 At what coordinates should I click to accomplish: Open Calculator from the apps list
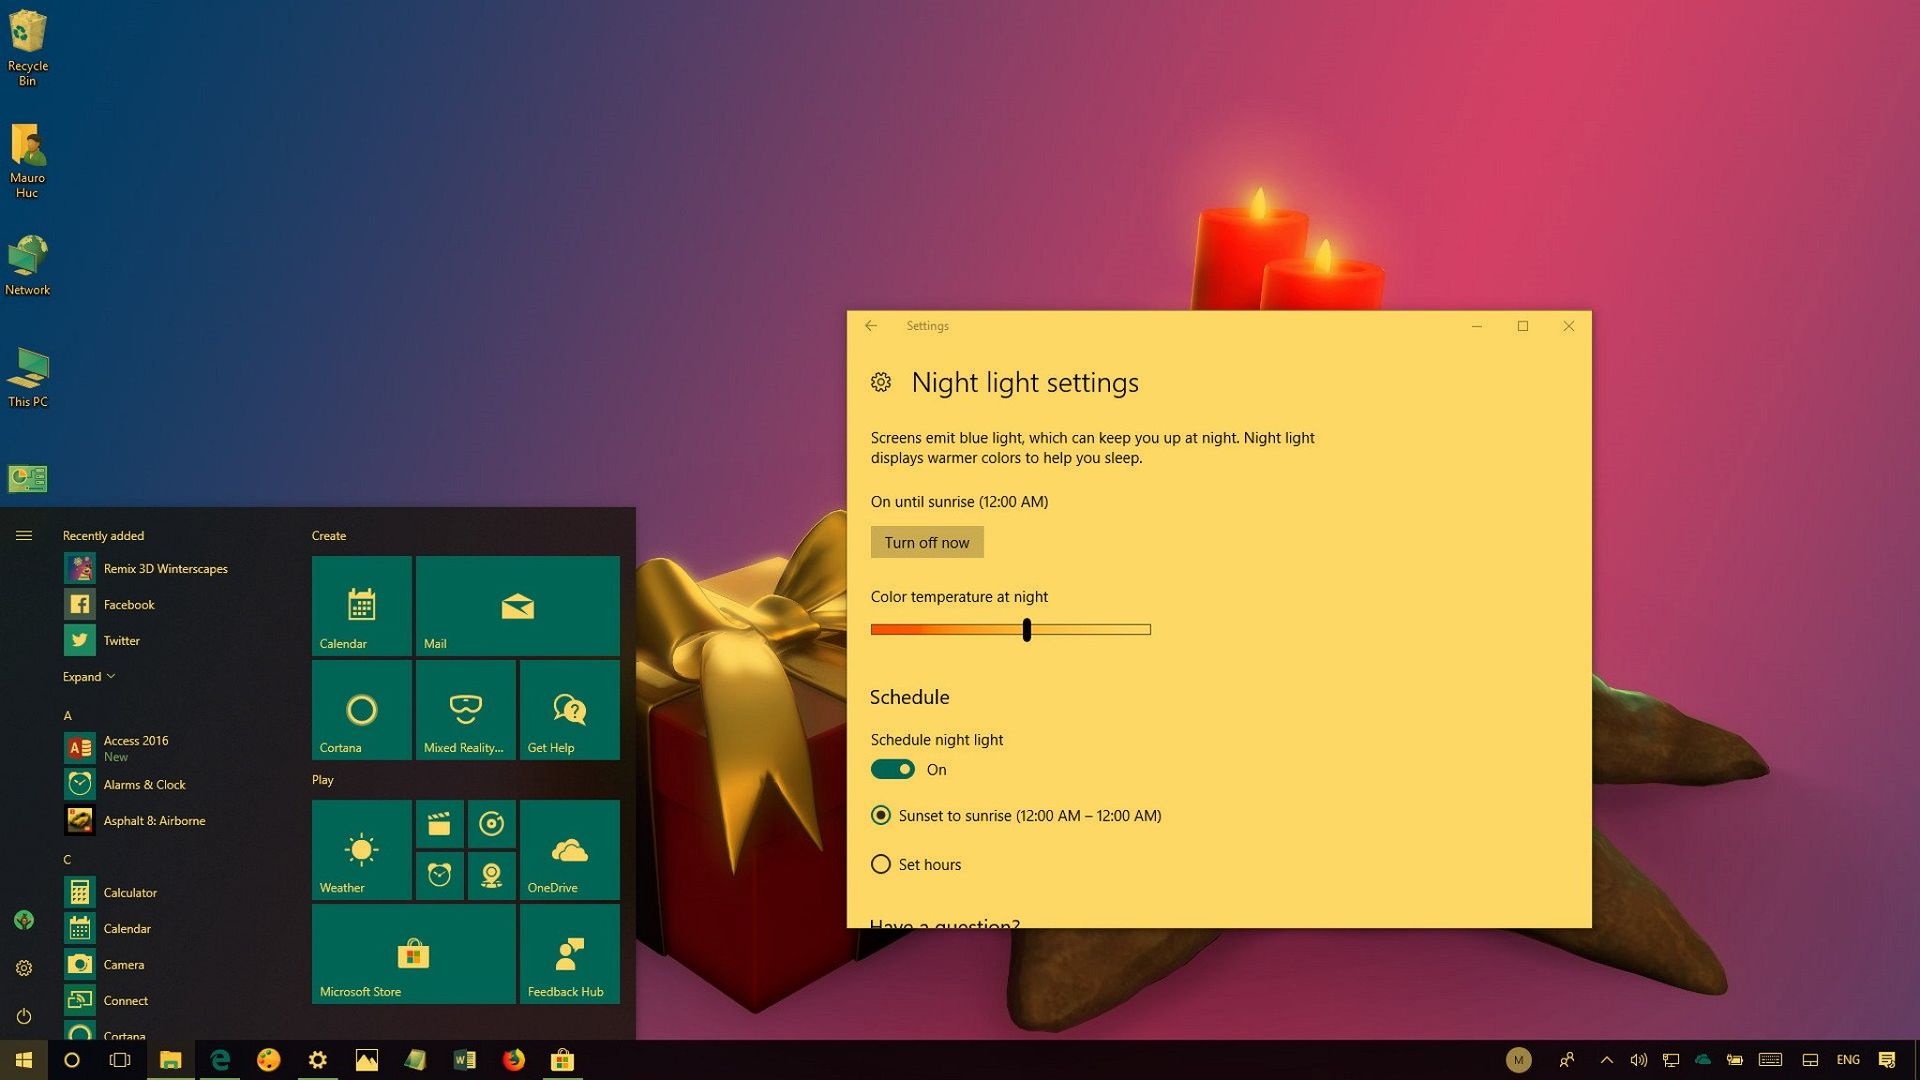130,892
